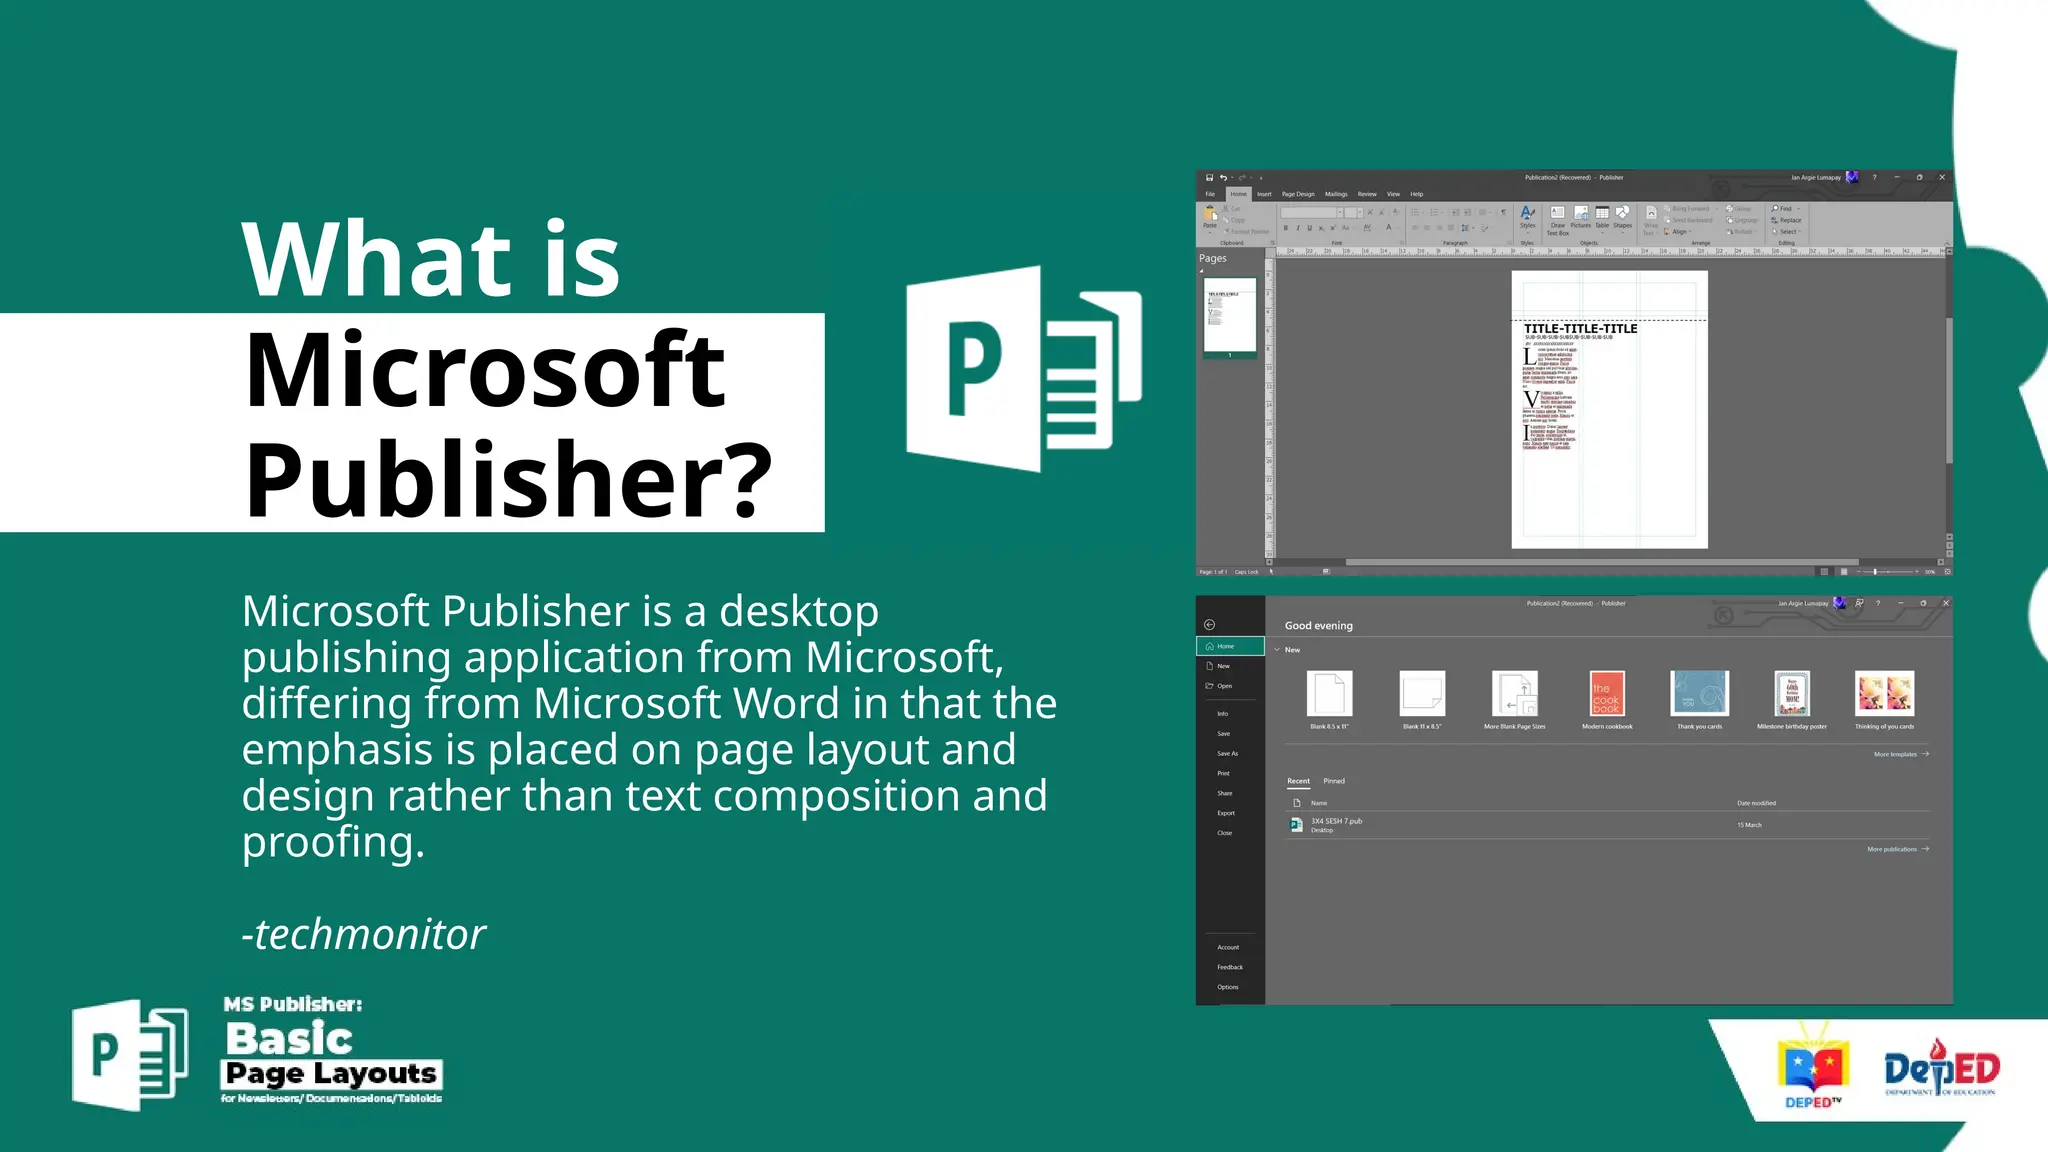Click the Wrap Text button

pos(1651,220)
